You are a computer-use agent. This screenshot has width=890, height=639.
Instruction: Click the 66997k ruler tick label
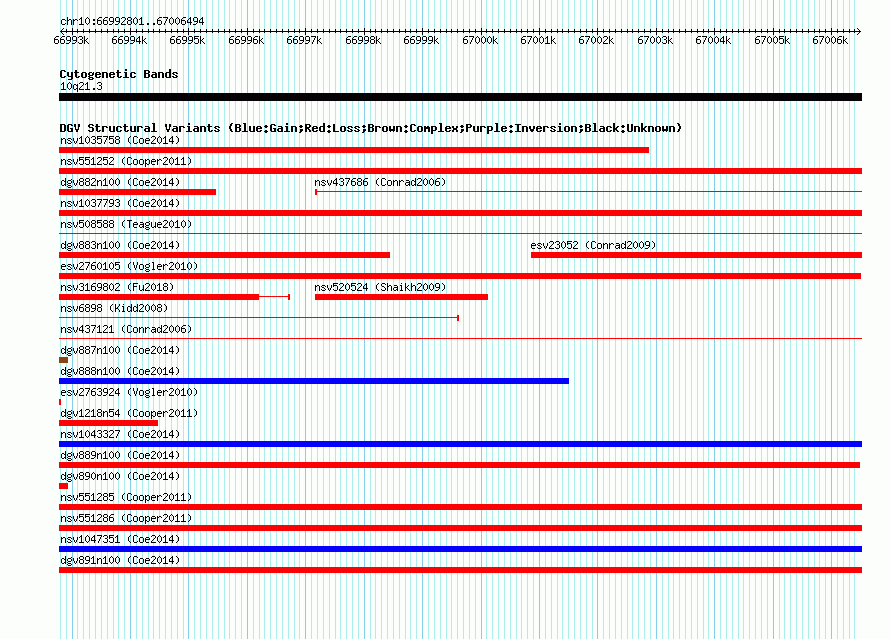click(x=304, y=40)
